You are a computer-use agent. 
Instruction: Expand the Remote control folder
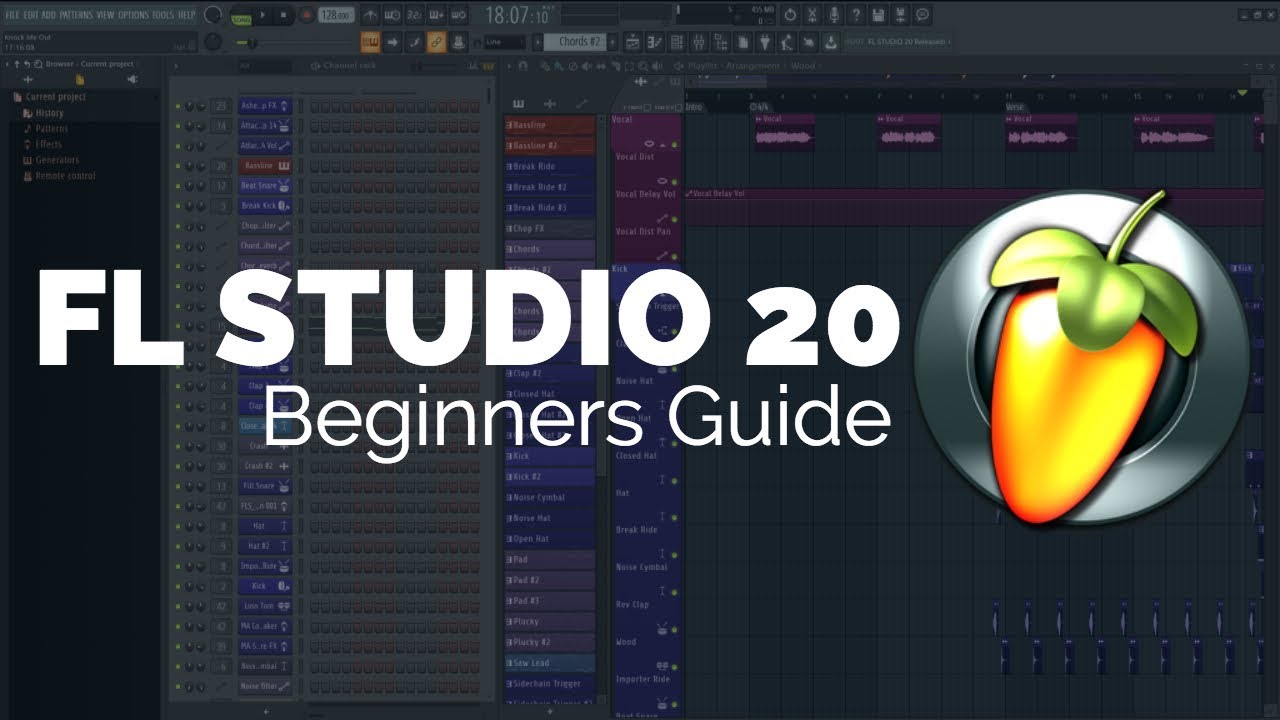pos(59,176)
